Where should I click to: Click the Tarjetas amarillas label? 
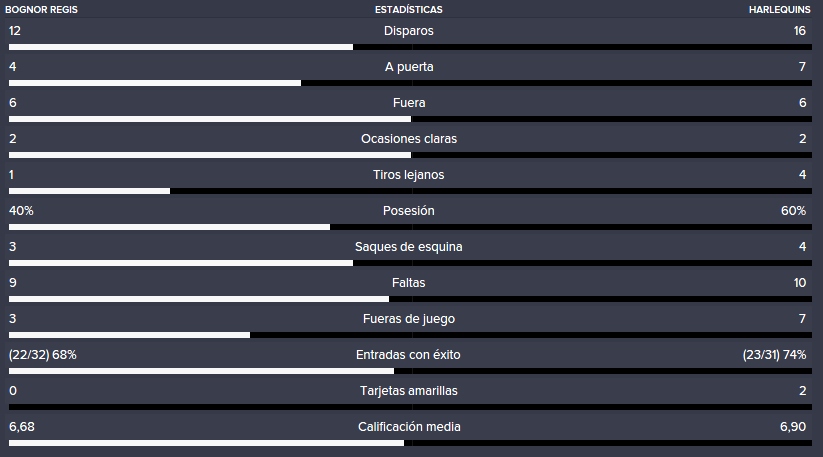(x=408, y=391)
